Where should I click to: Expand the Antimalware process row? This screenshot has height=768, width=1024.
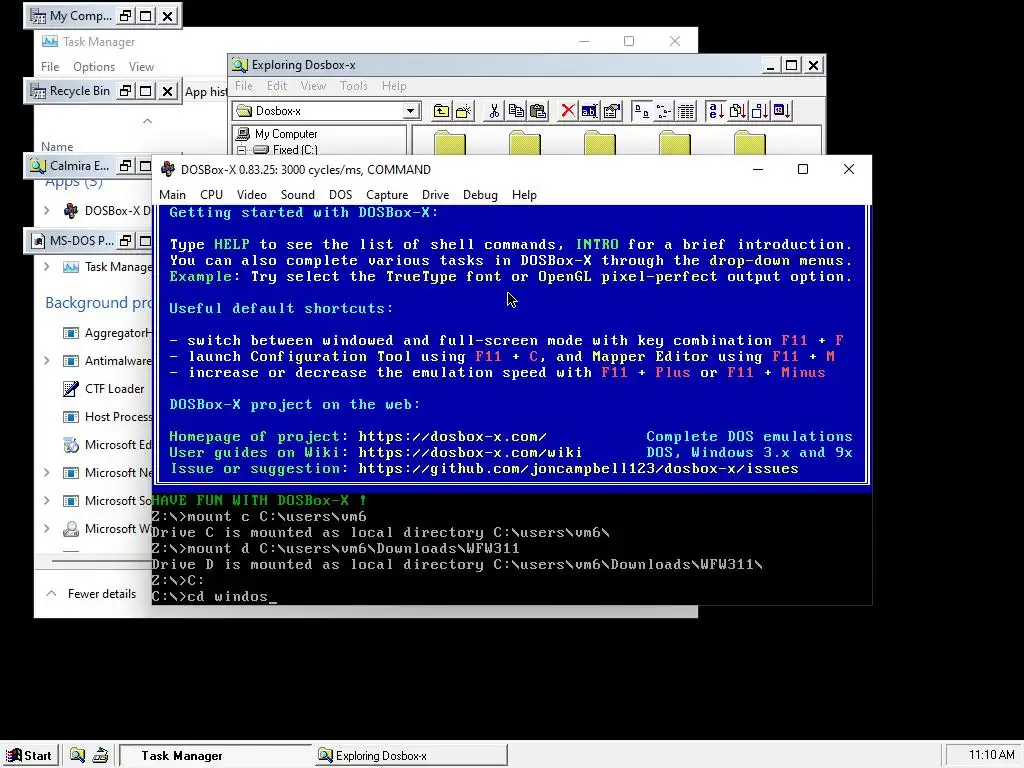(47, 360)
